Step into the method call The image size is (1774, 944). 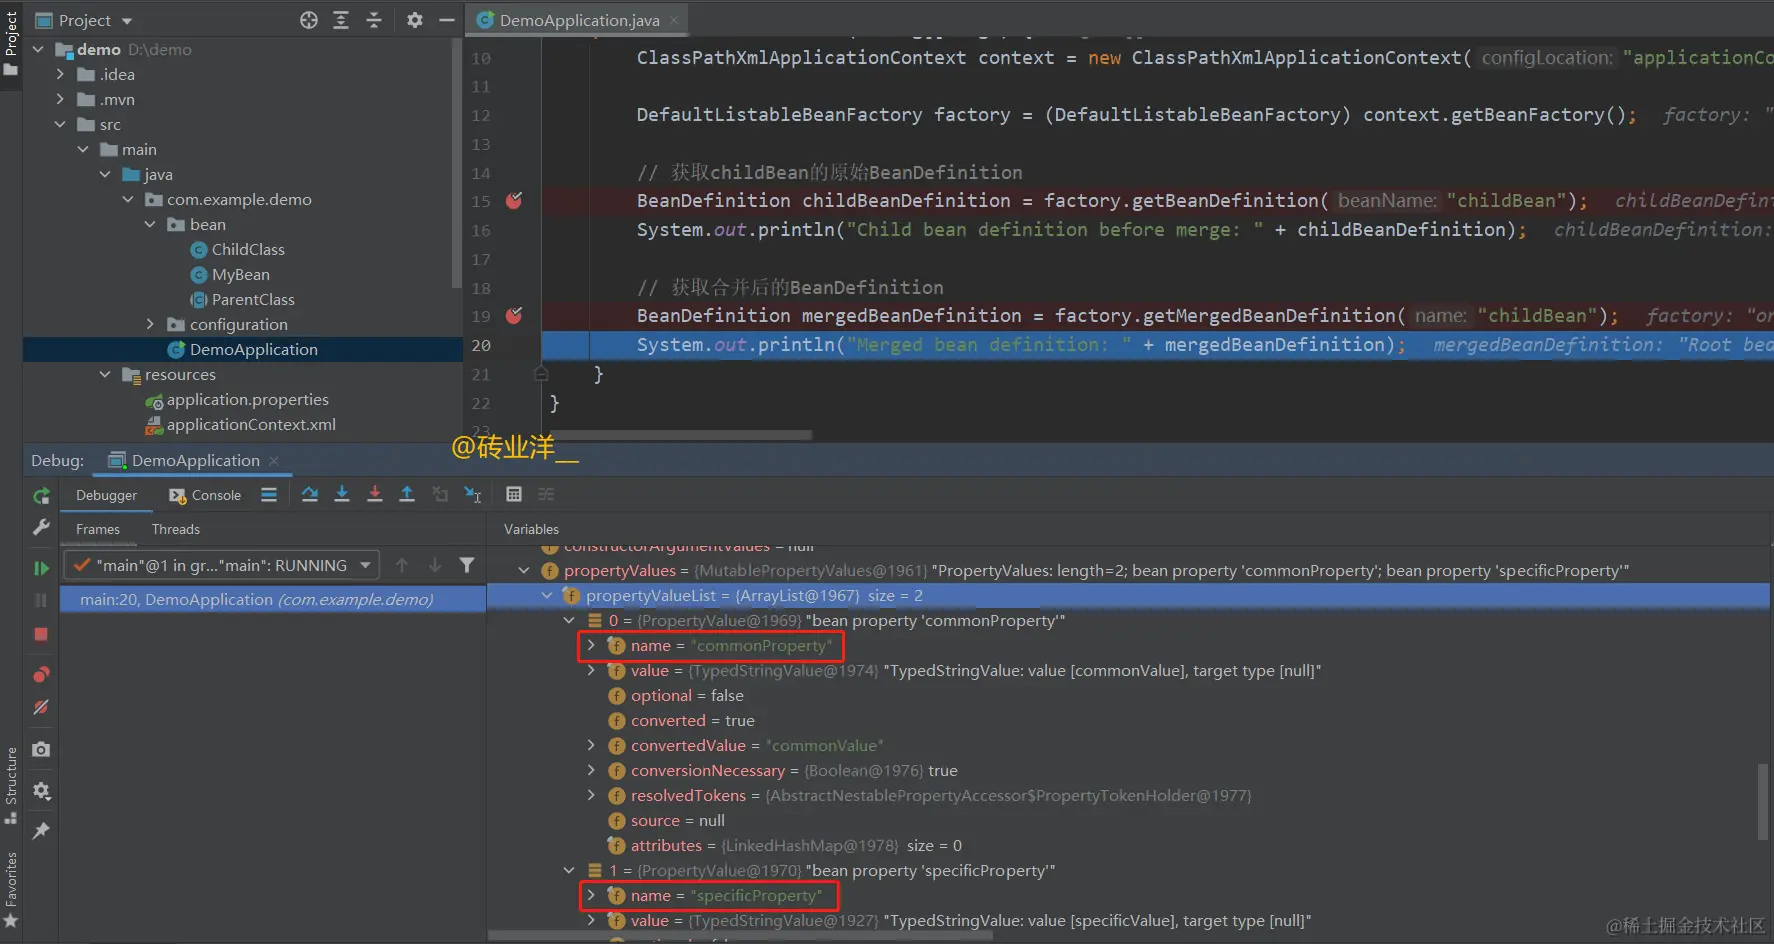342,494
